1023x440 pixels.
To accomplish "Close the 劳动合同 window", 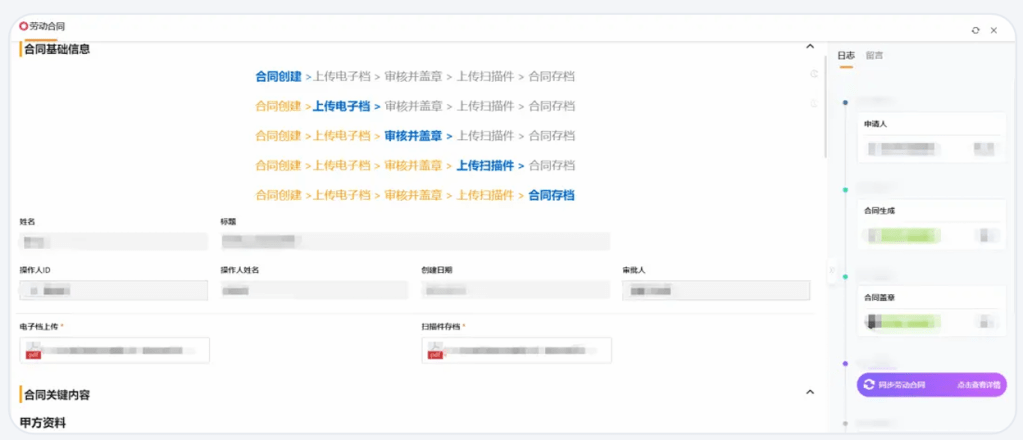I will [993, 30].
